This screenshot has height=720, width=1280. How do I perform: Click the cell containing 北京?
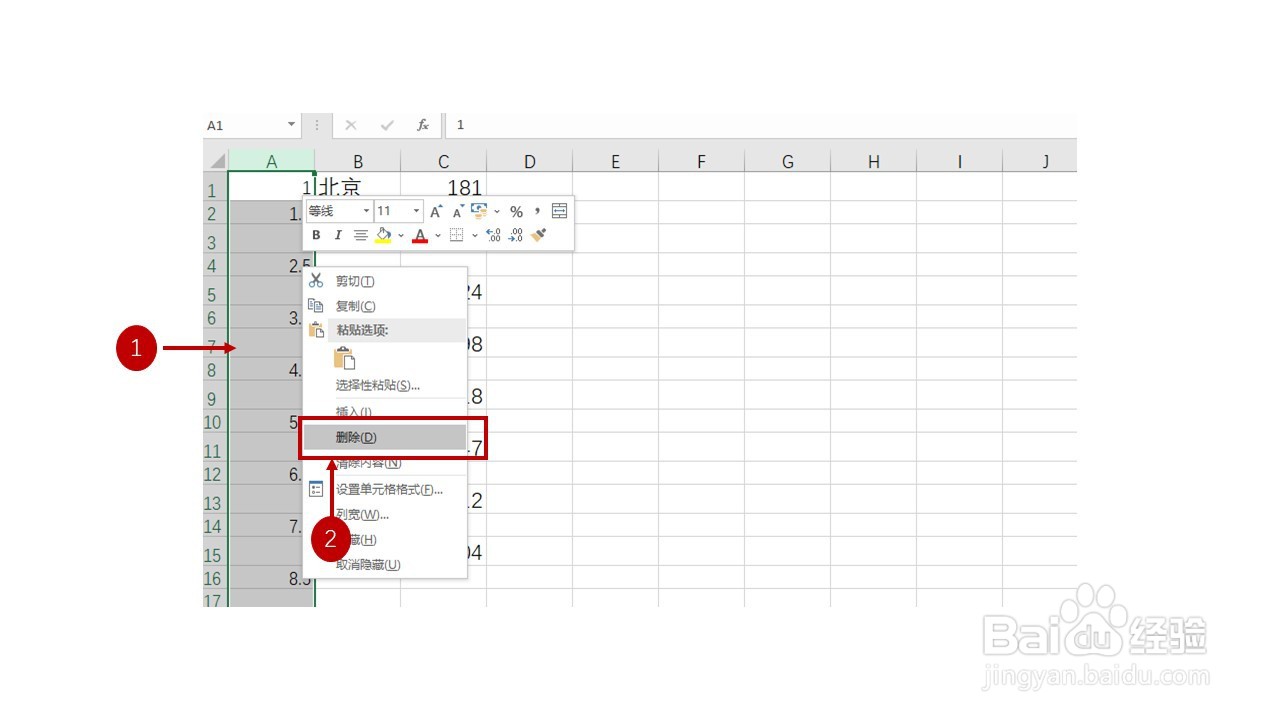pos(358,187)
